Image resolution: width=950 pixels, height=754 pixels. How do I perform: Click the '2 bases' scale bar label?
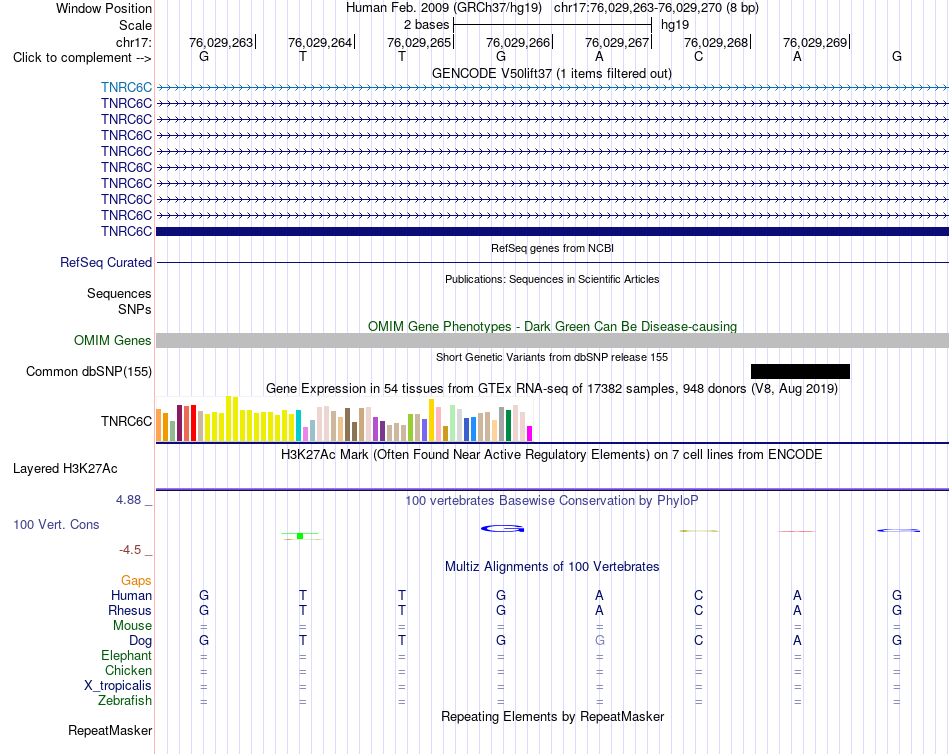[x=427, y=25]
